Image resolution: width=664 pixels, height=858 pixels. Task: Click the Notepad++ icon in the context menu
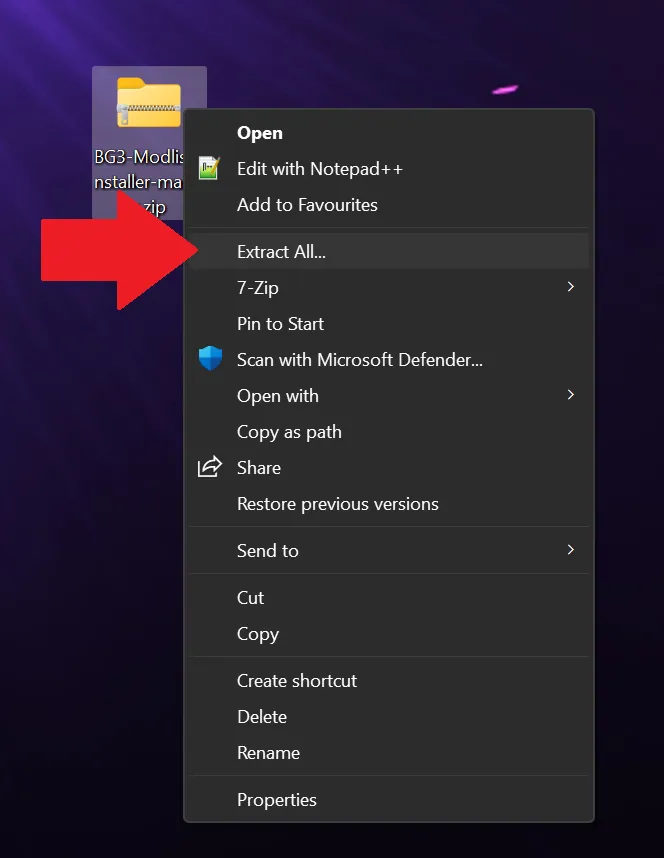(209, 168)
